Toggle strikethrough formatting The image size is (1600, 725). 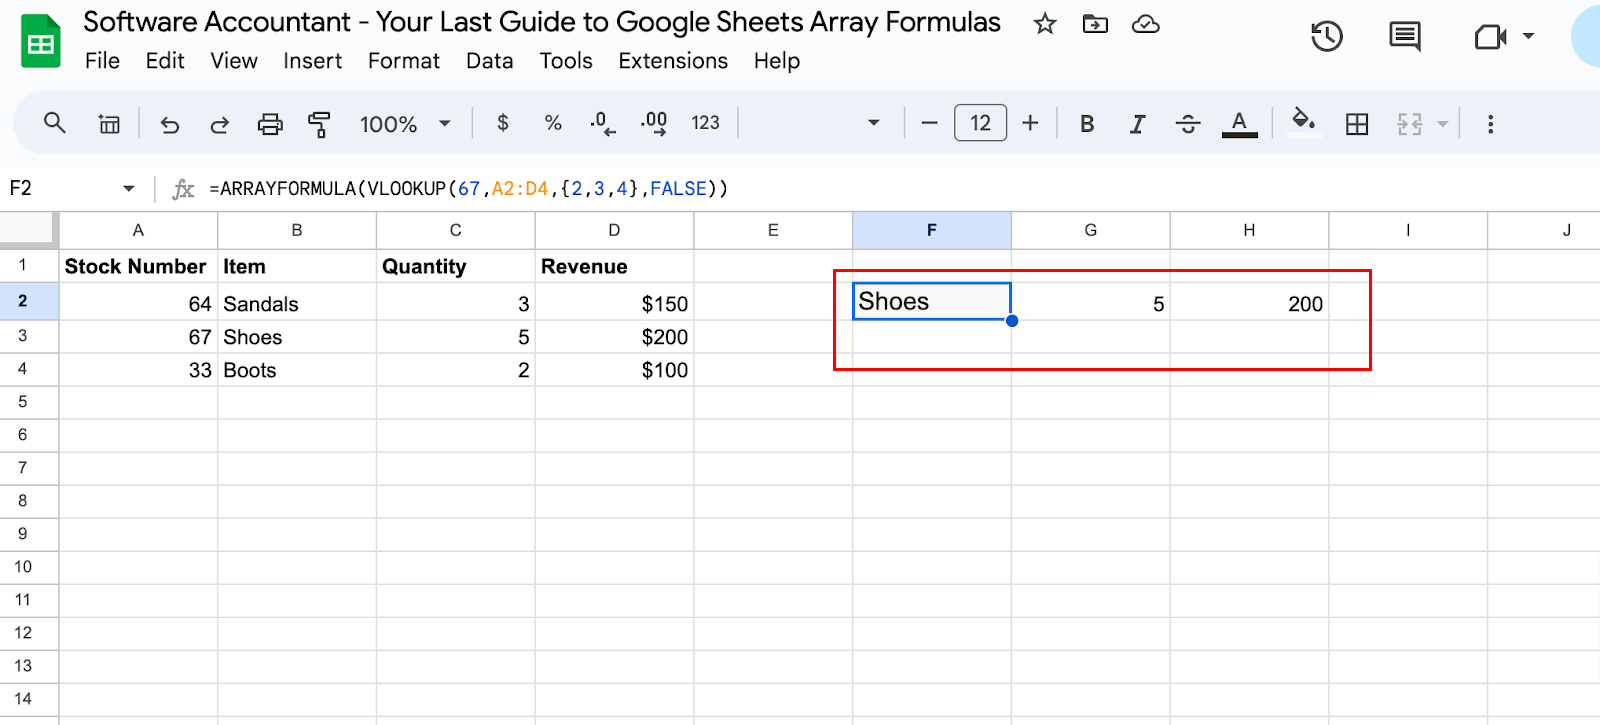pyautogui.click(x=1188, y=124)
